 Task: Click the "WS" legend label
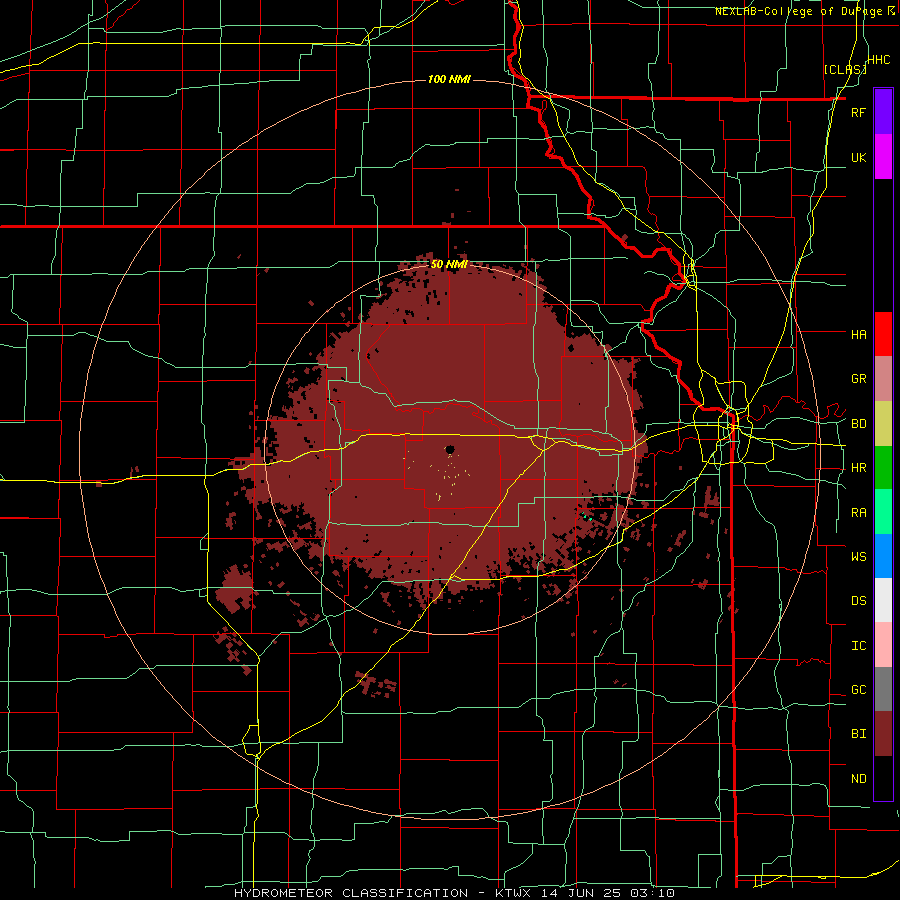[x=858, y=557]
